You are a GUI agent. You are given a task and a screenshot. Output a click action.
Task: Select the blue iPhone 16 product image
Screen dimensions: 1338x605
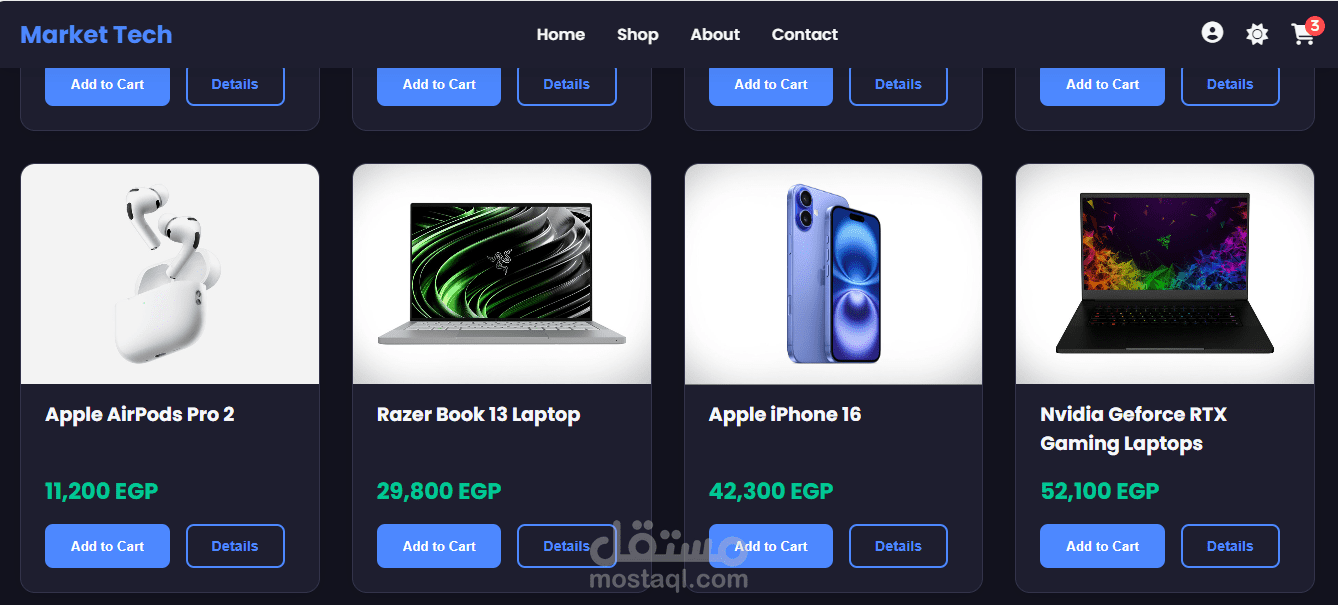(834, 274)
